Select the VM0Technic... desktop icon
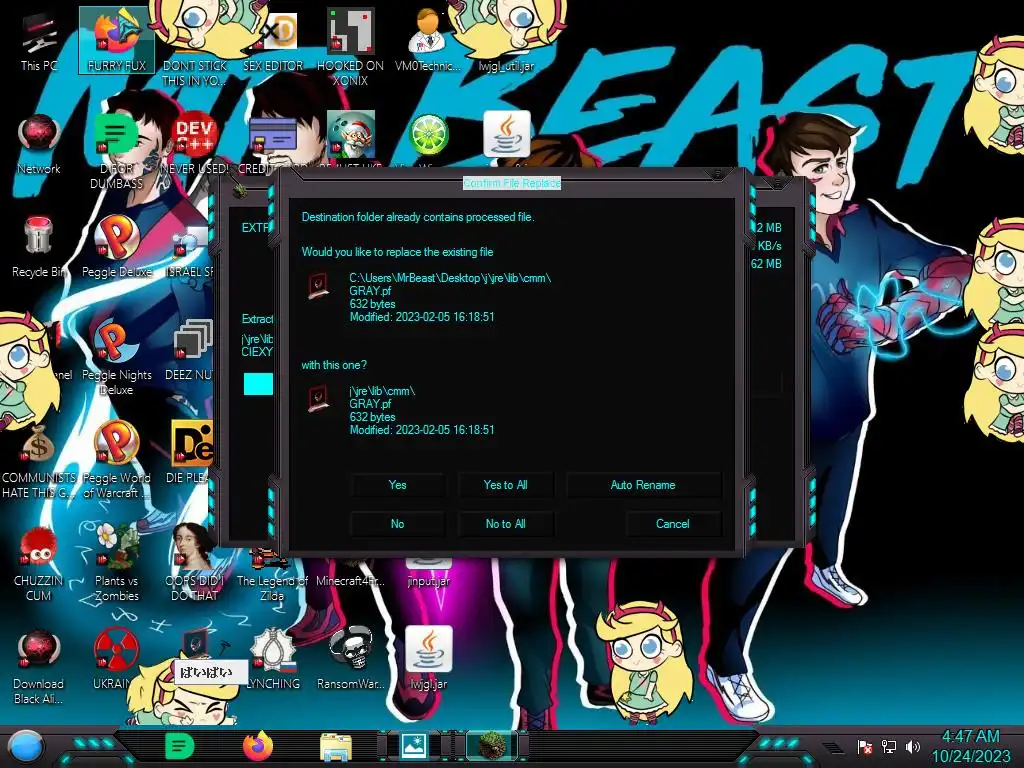Screen dimensions: 1024x768 pyautogui.click(x=428, y=40)
